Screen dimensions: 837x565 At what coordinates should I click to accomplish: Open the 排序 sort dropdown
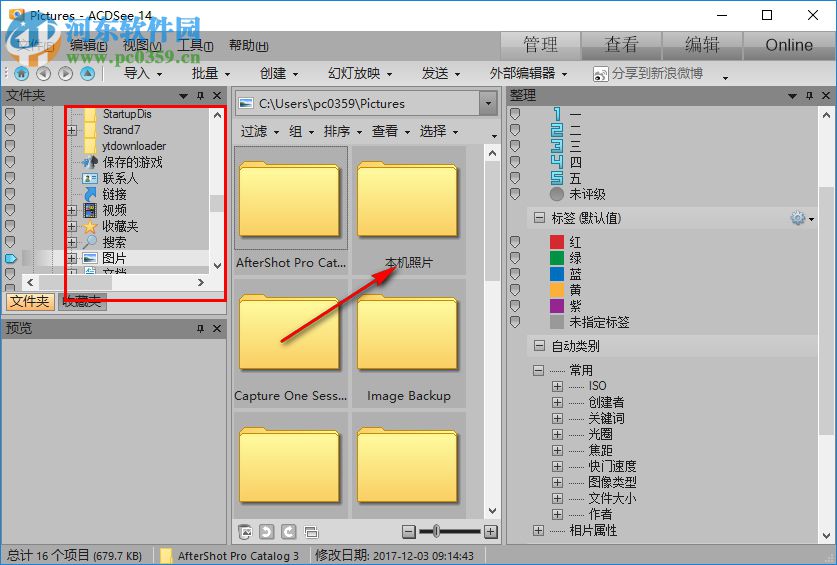click(343, 131)
